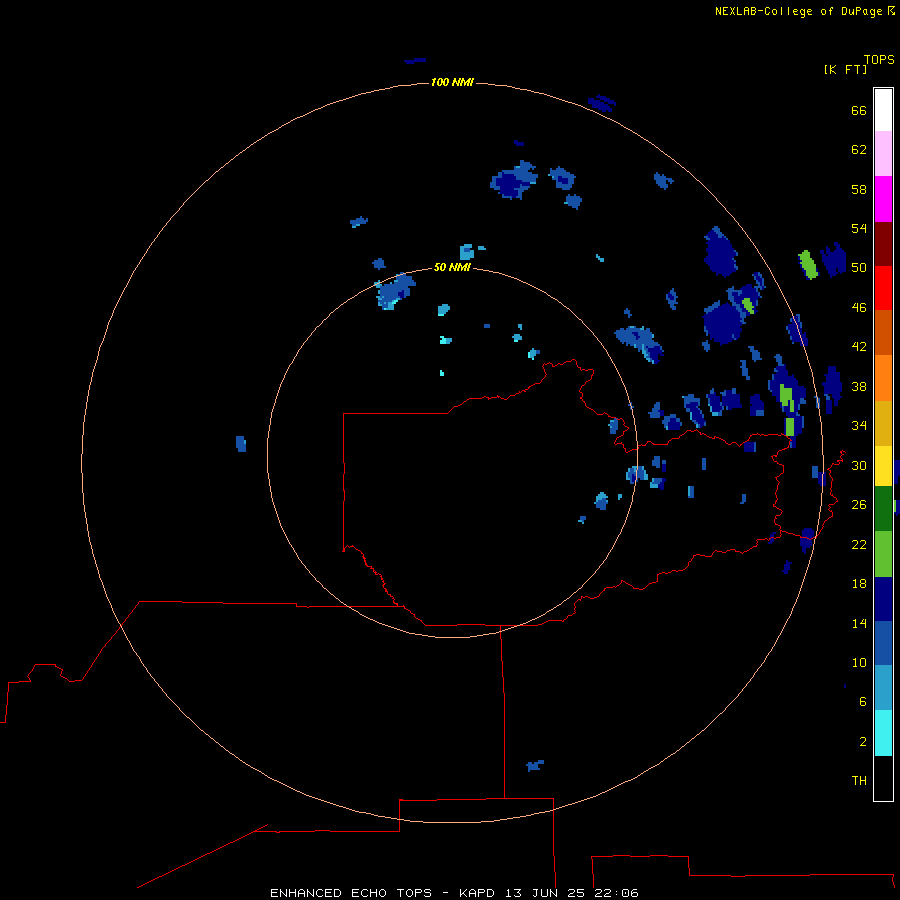Click the [K FT] units label
The image size is (900, 900).
point(845,69)
